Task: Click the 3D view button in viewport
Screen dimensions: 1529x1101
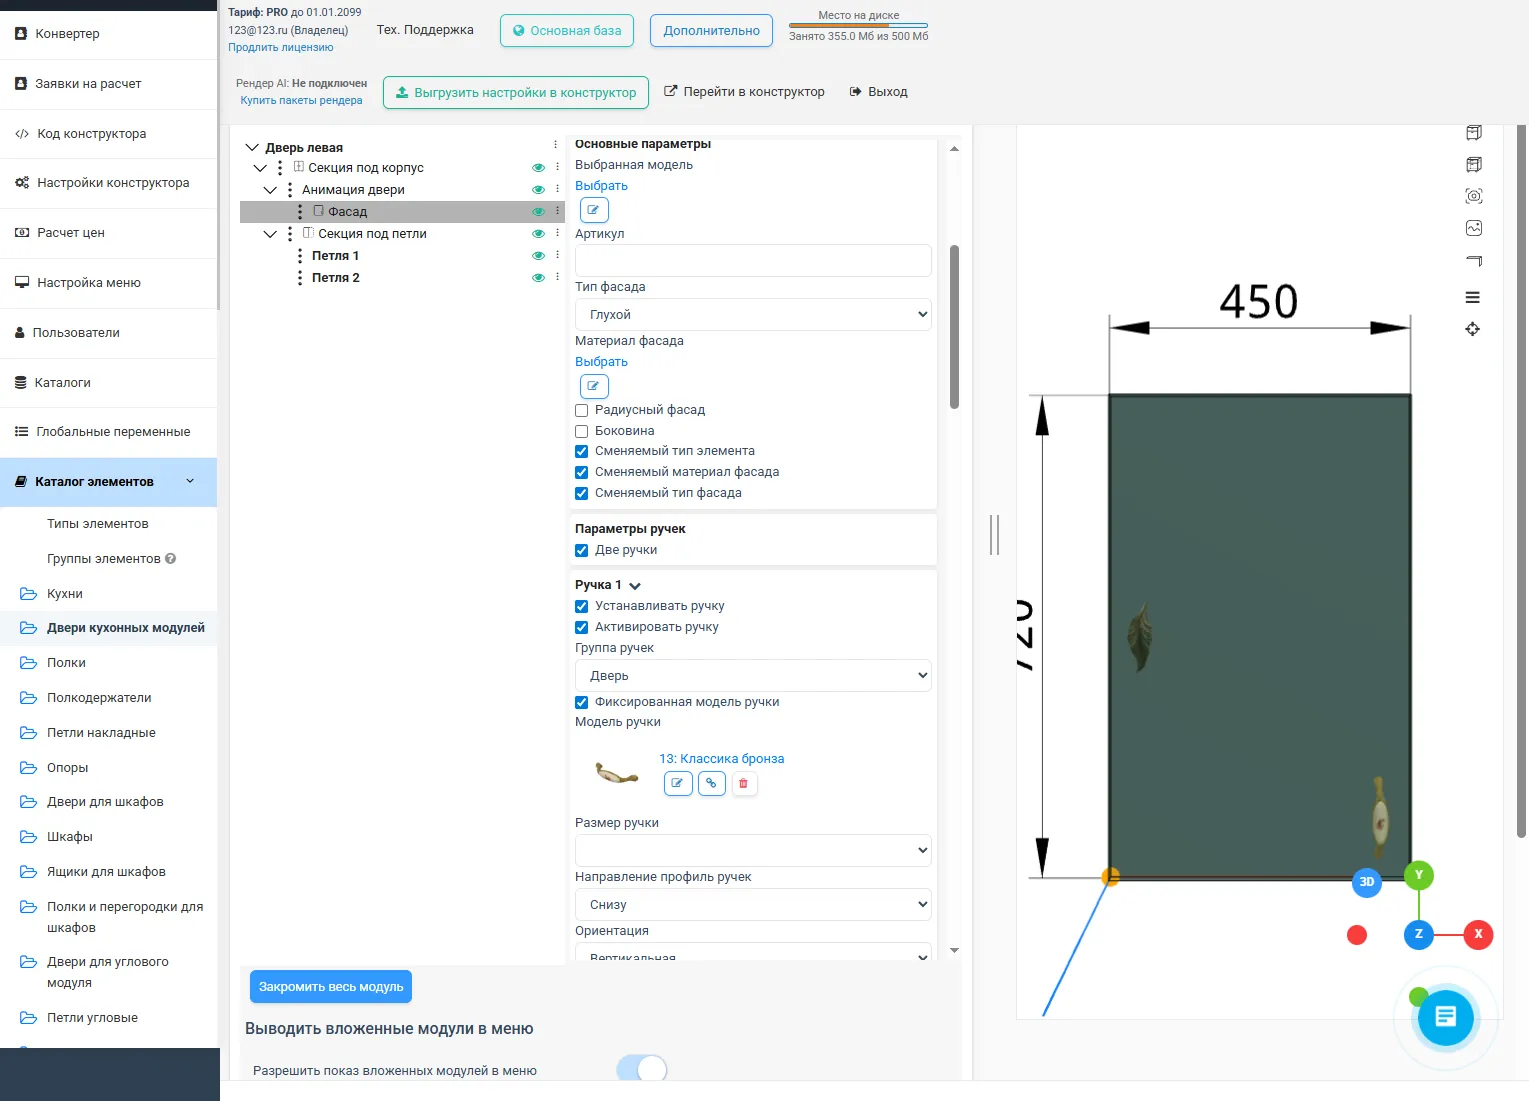Action: tap(1366, 882)
